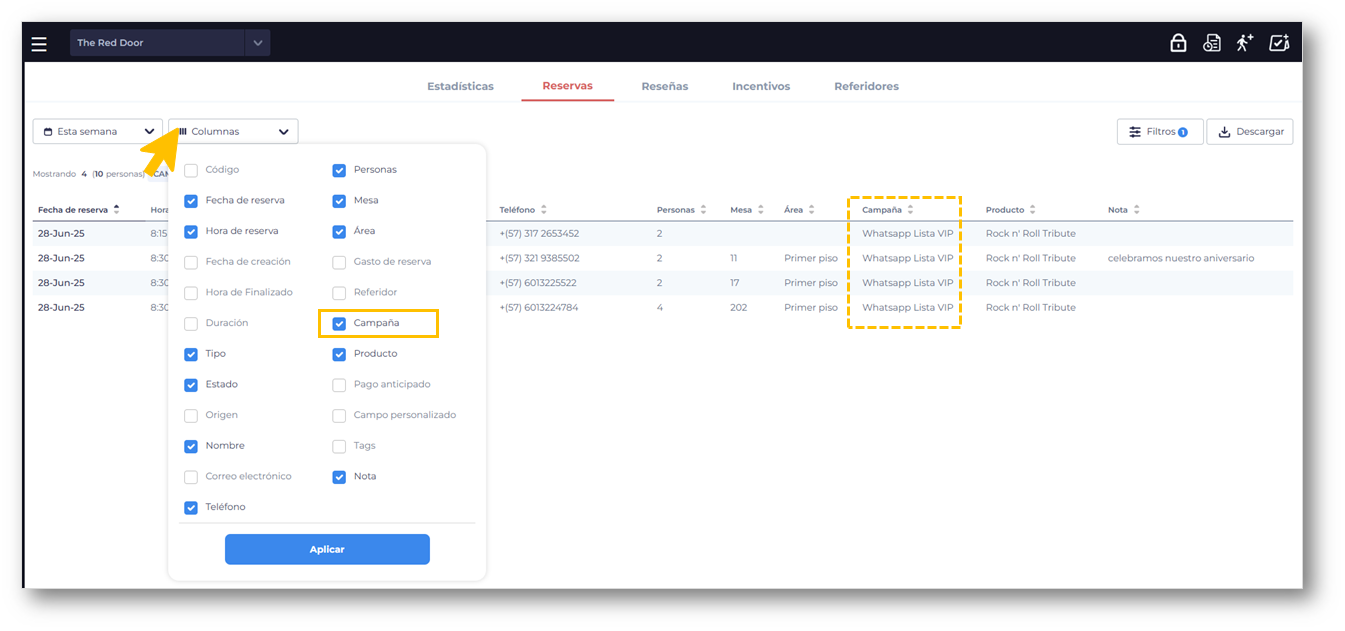Viewport: 1345px width, 631px height.
Task: Open the Referidores tab
Action: click(x=866, y=87)
